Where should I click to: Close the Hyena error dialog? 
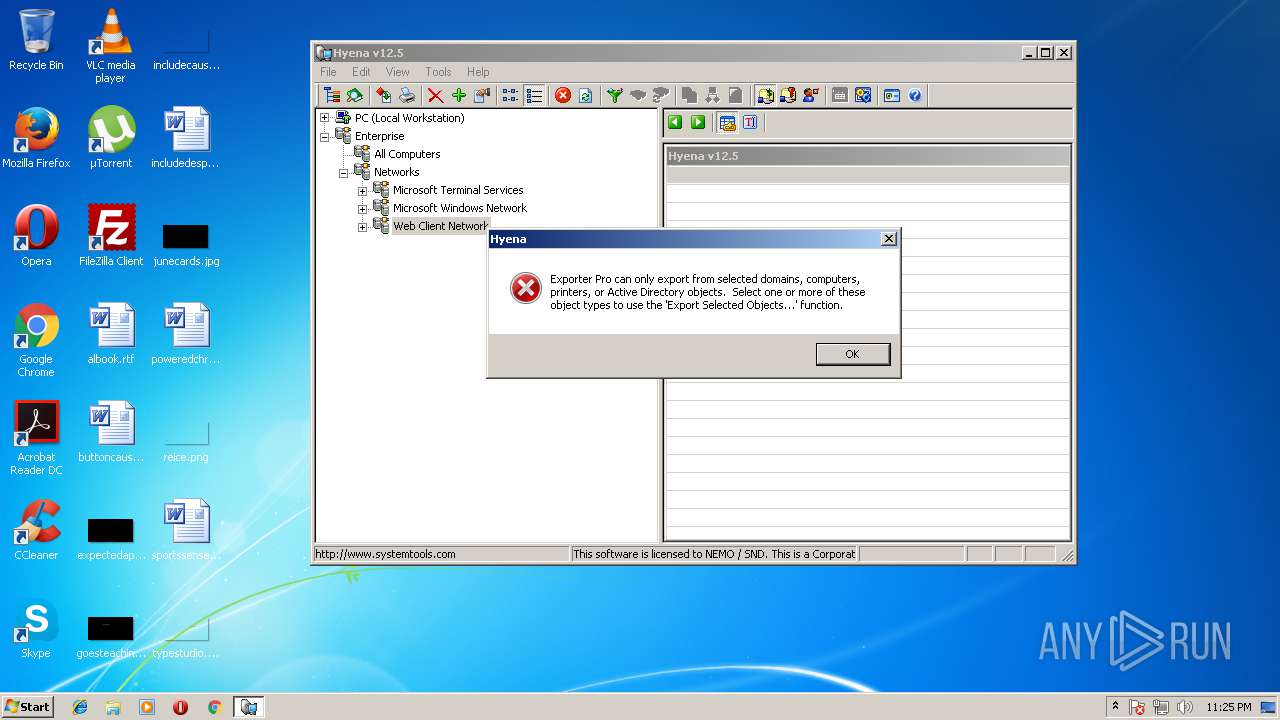coord(888,239)
